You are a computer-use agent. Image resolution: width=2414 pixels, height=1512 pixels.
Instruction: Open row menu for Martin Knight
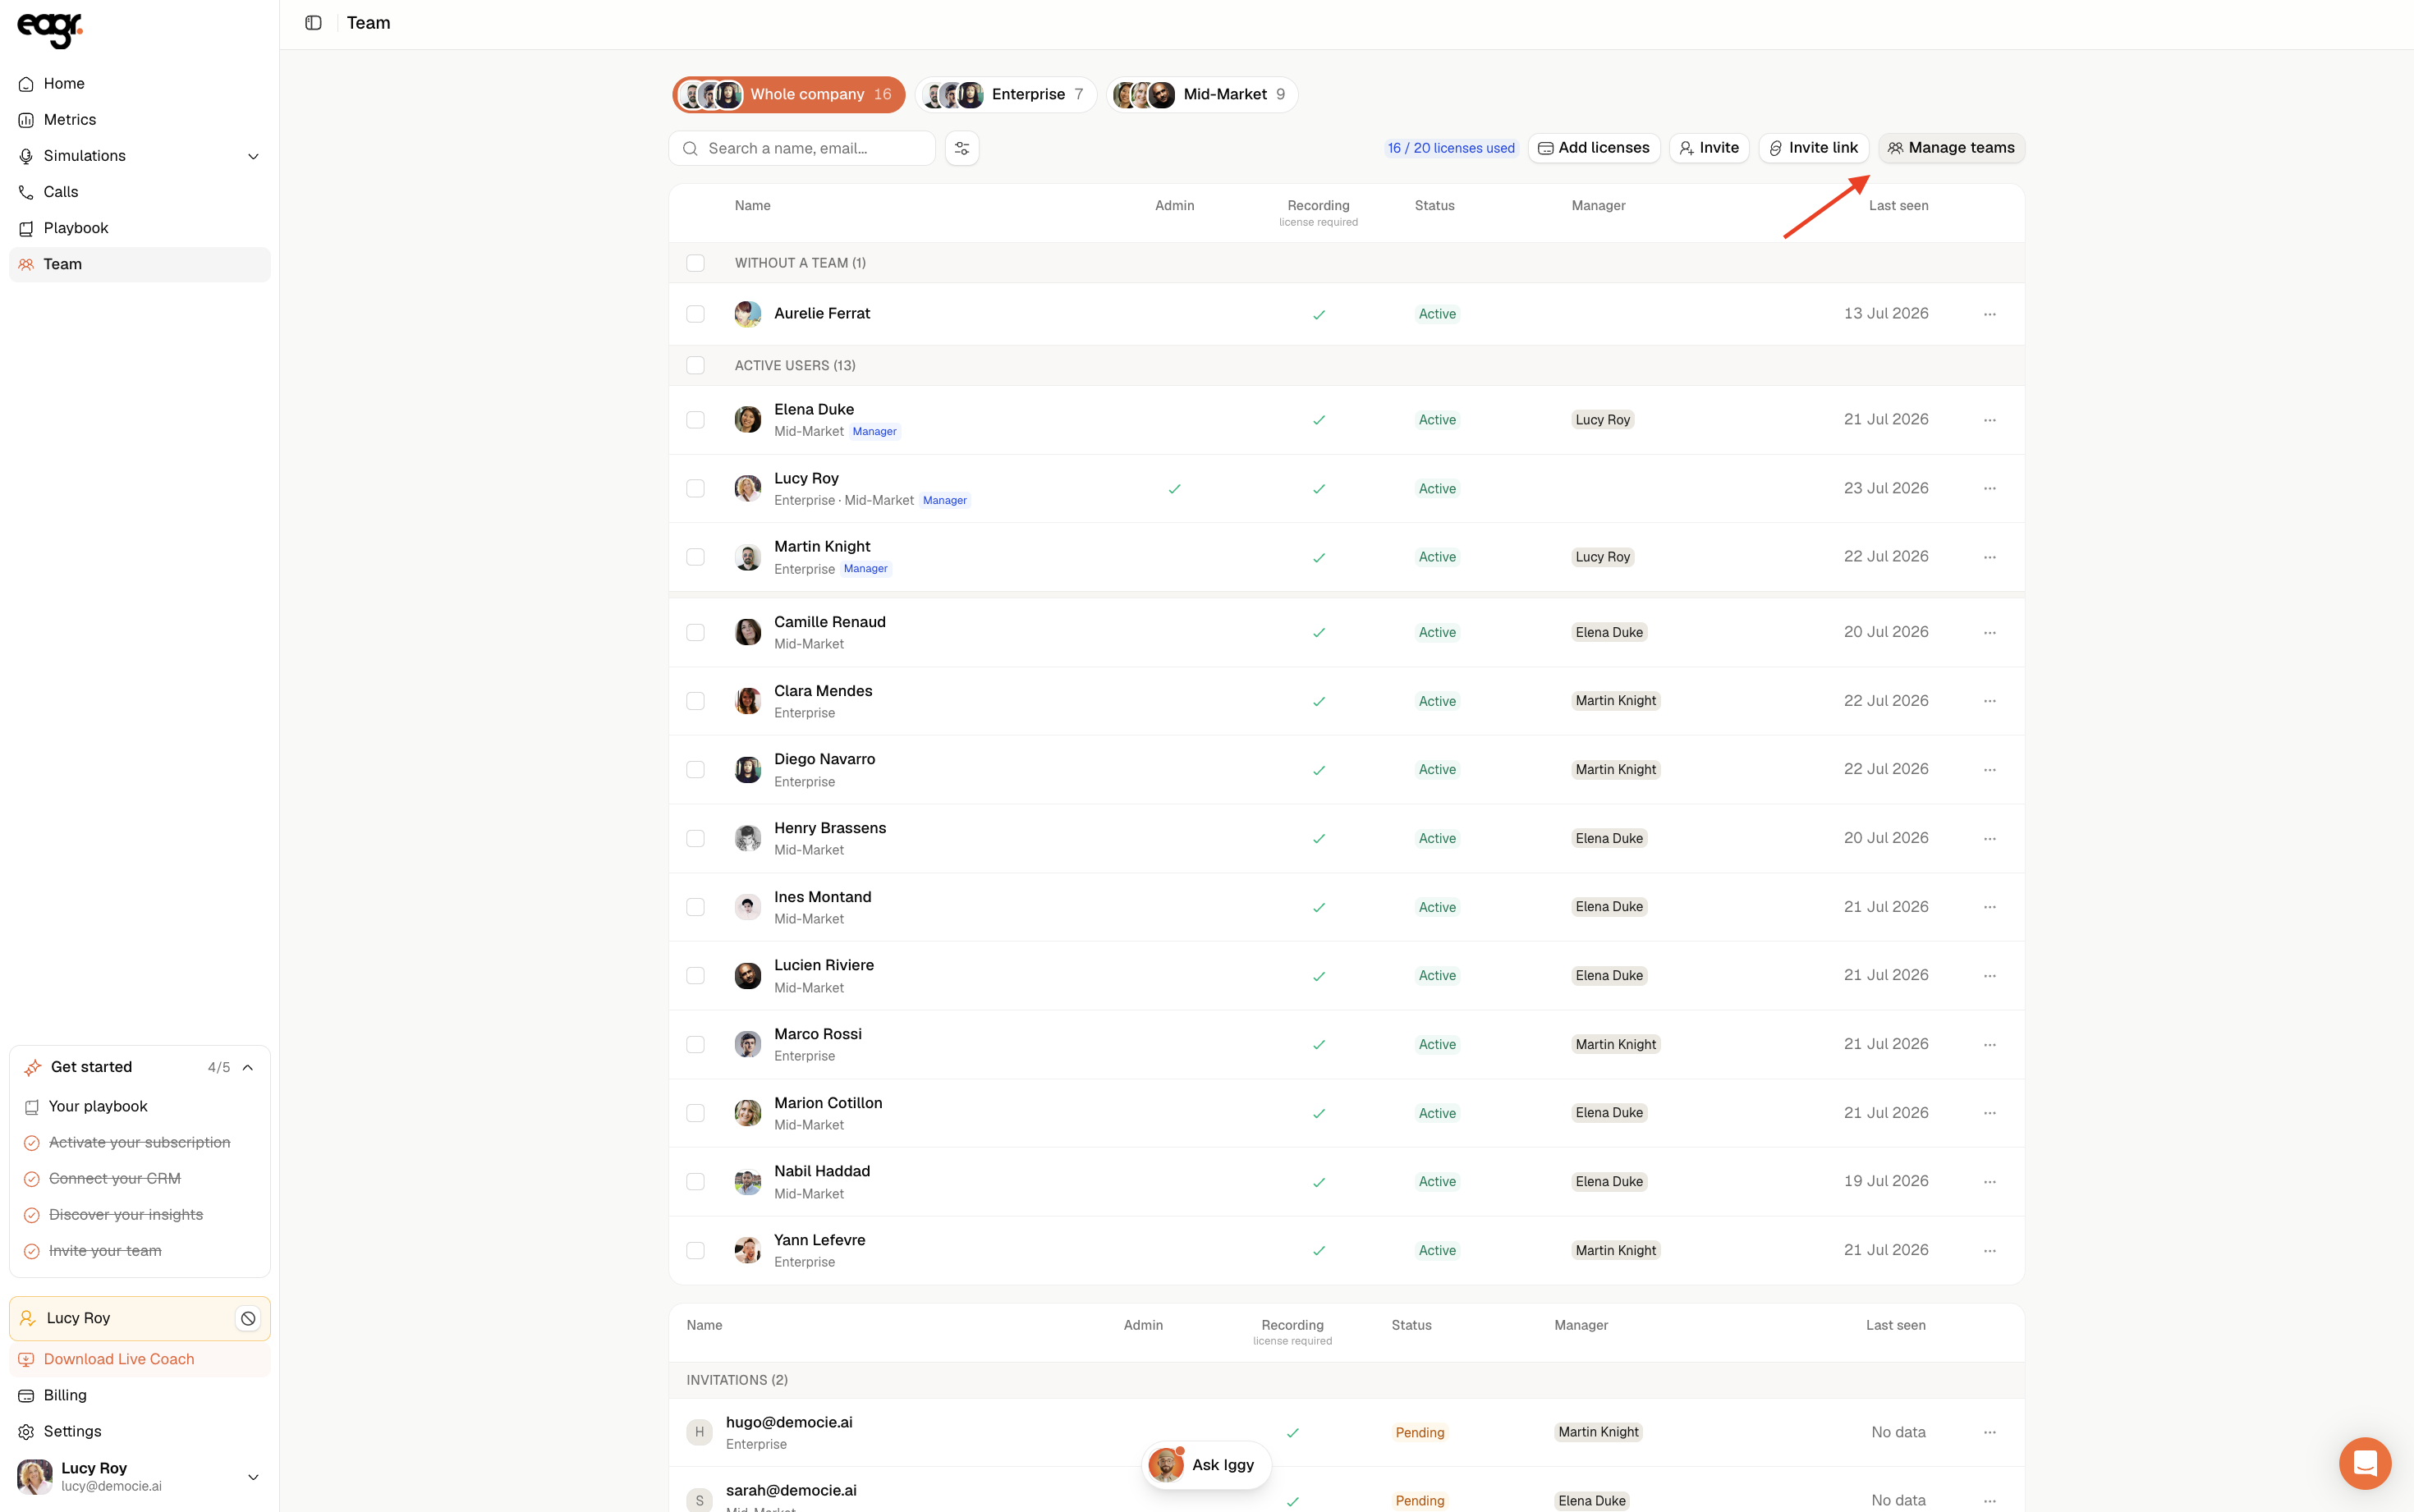(1989, 557)
